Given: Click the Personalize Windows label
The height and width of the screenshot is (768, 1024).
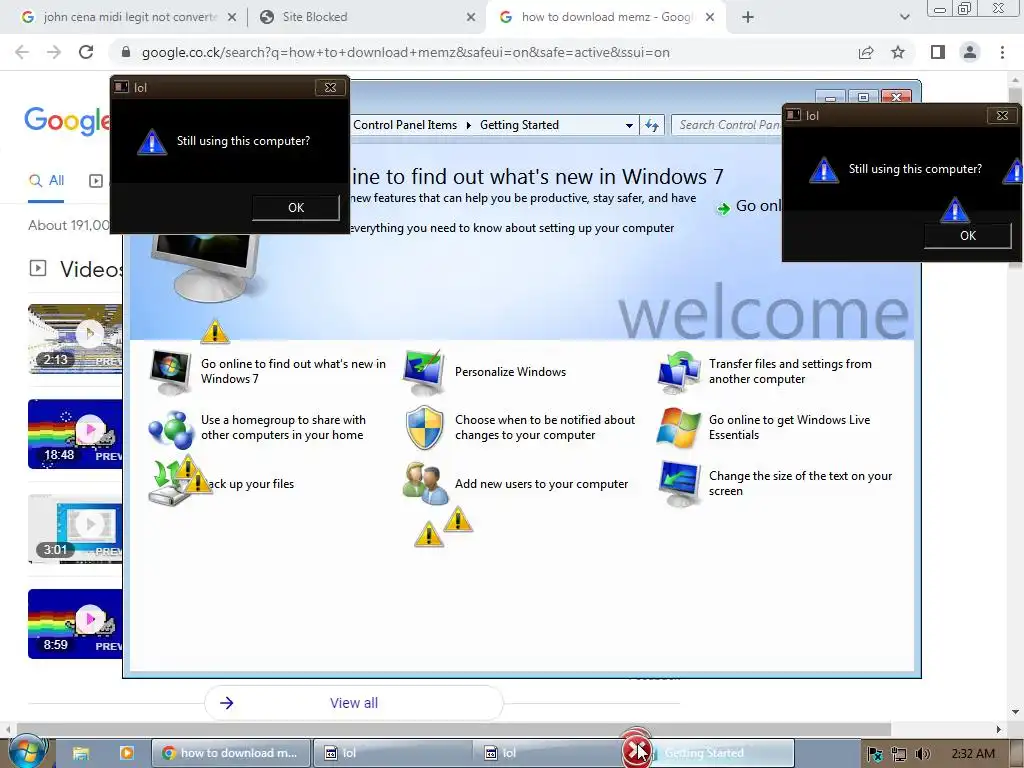Looking at the screenshot, I should 511,372.
